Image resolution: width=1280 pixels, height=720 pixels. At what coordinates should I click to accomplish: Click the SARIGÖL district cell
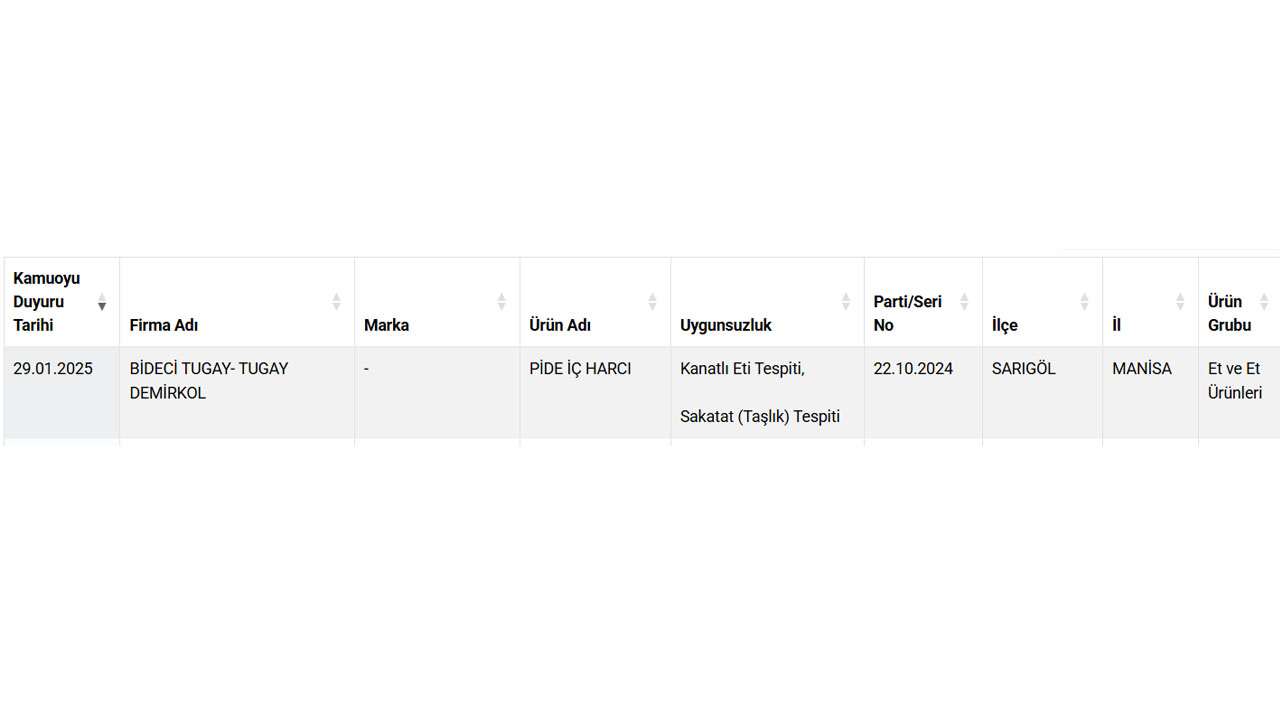(1024, 369)
